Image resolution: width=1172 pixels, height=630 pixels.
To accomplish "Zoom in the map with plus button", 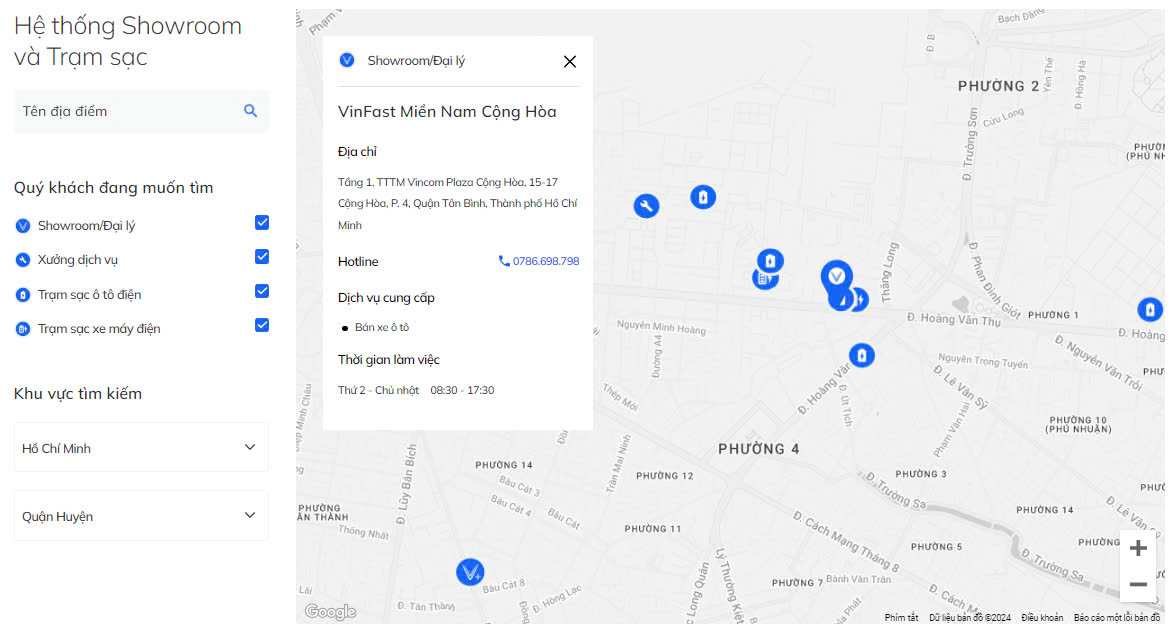I will point(1137,548).
